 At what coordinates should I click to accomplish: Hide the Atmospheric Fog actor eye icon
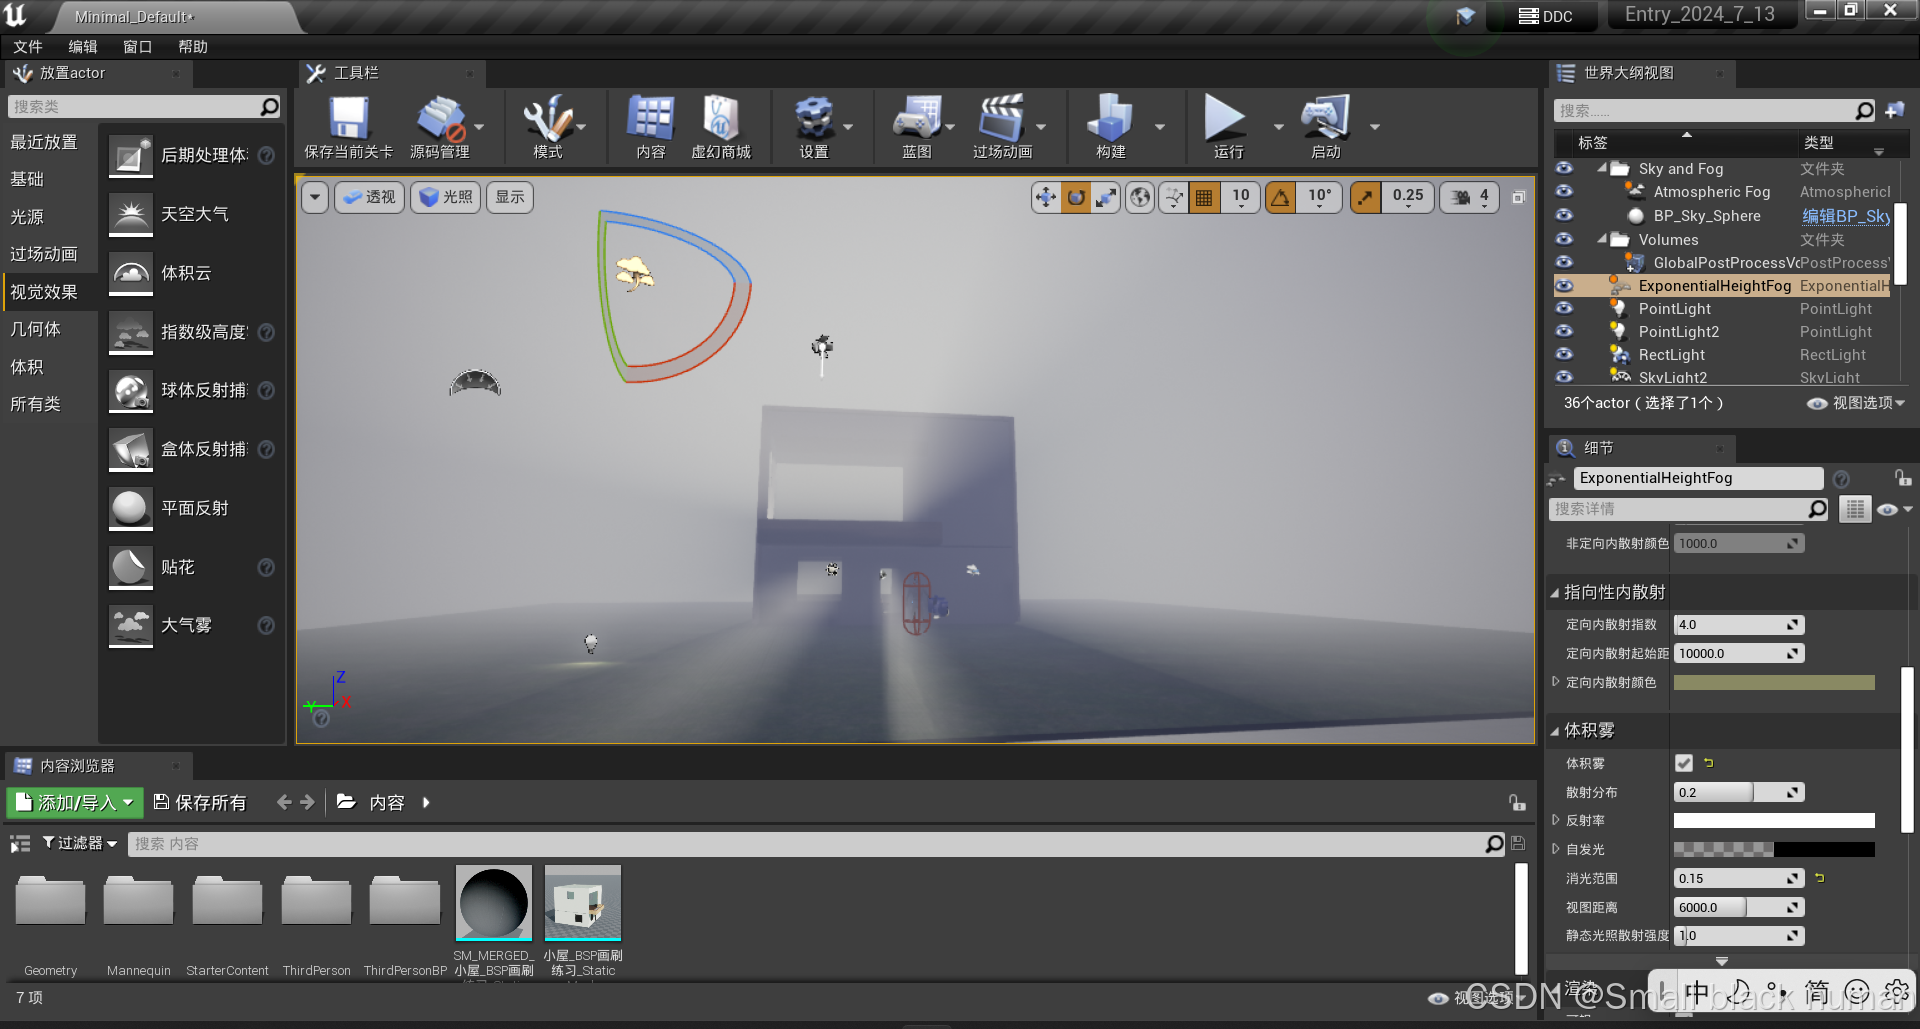pos(1564,192)
